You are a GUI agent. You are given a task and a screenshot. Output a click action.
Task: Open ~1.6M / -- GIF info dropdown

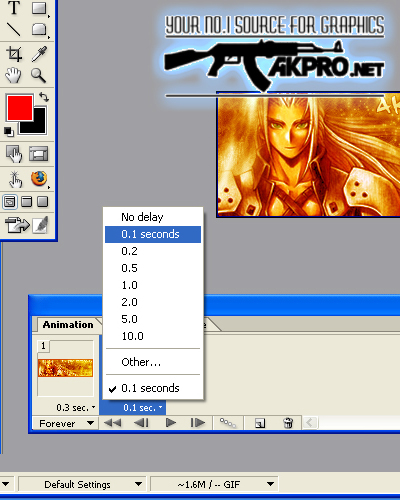coord(214,484)
